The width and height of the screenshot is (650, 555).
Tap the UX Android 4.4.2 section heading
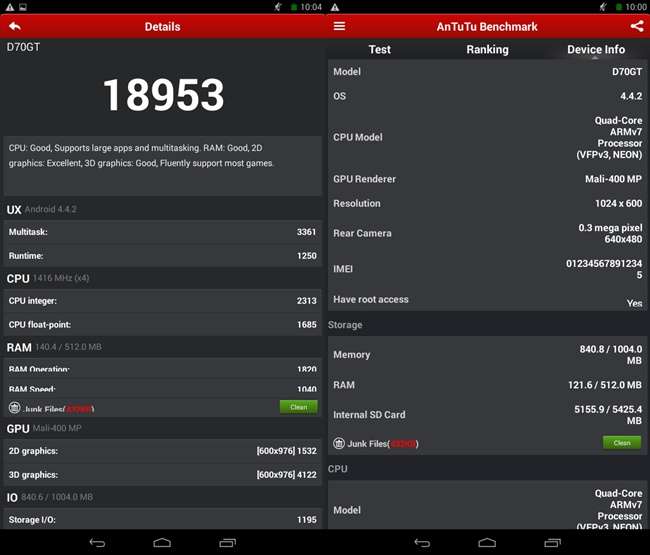point(41,209)
